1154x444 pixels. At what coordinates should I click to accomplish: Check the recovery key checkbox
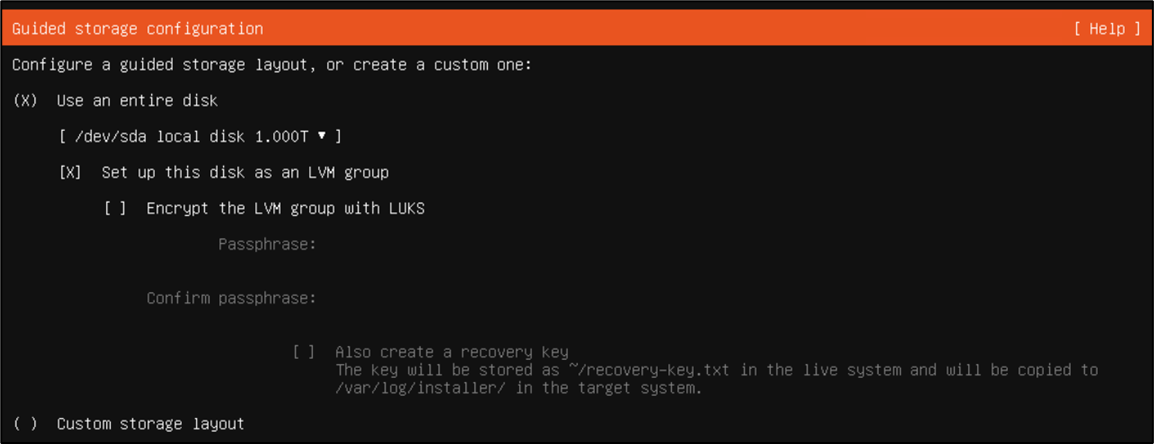[x=304, y=352]
